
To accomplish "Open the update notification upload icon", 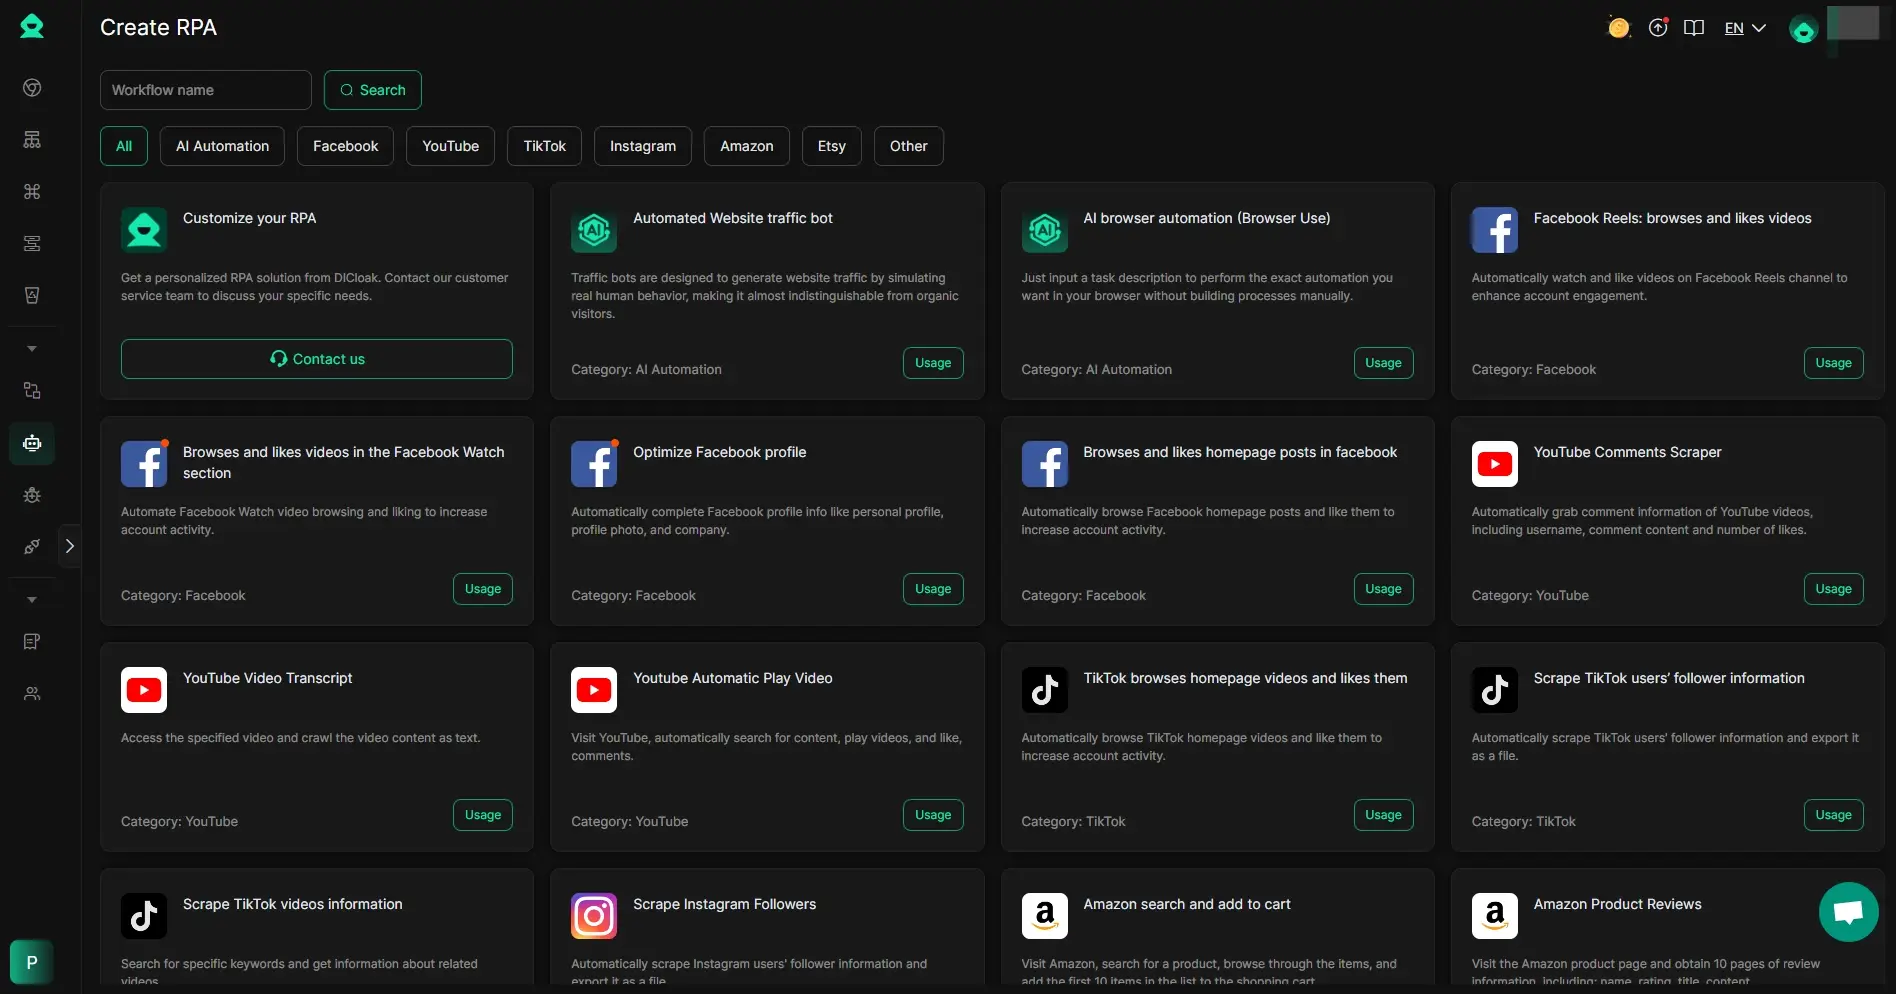I will pyautogui.click(x=1658, y=28).
